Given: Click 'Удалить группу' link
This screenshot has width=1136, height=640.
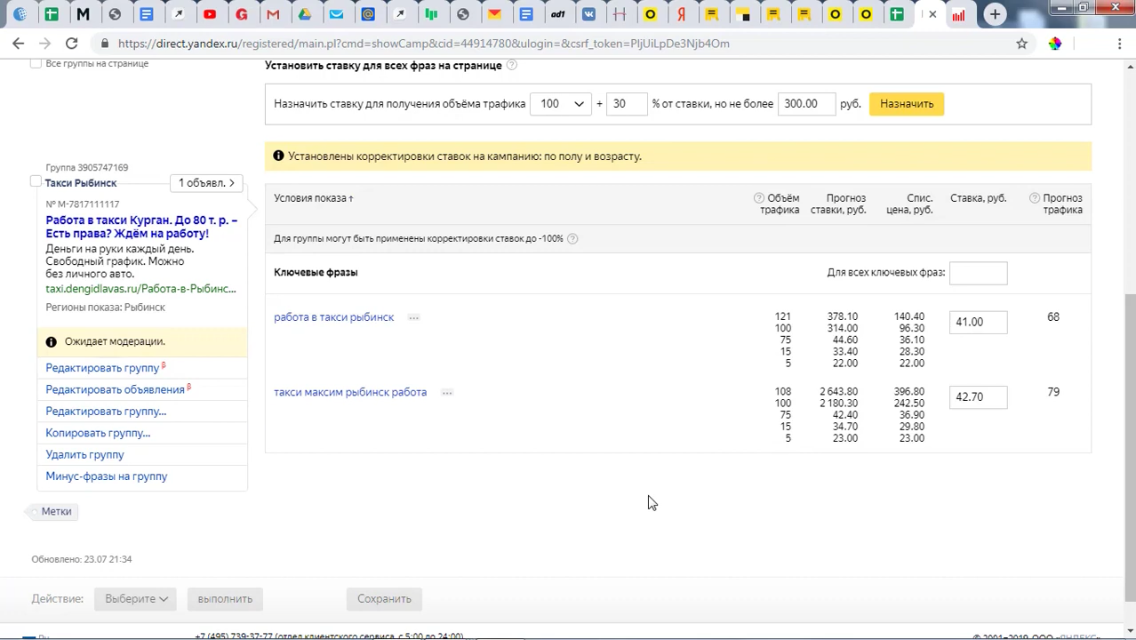Looking at the screenshot, I should [85, 454].
